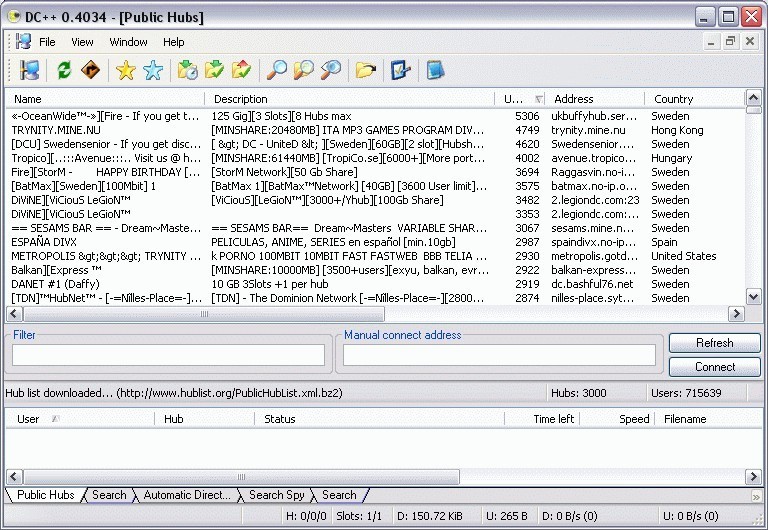This screenshot has height=530, width=768.
Task: Open Favorite Users blue star icon
Action: coord(152,70)
